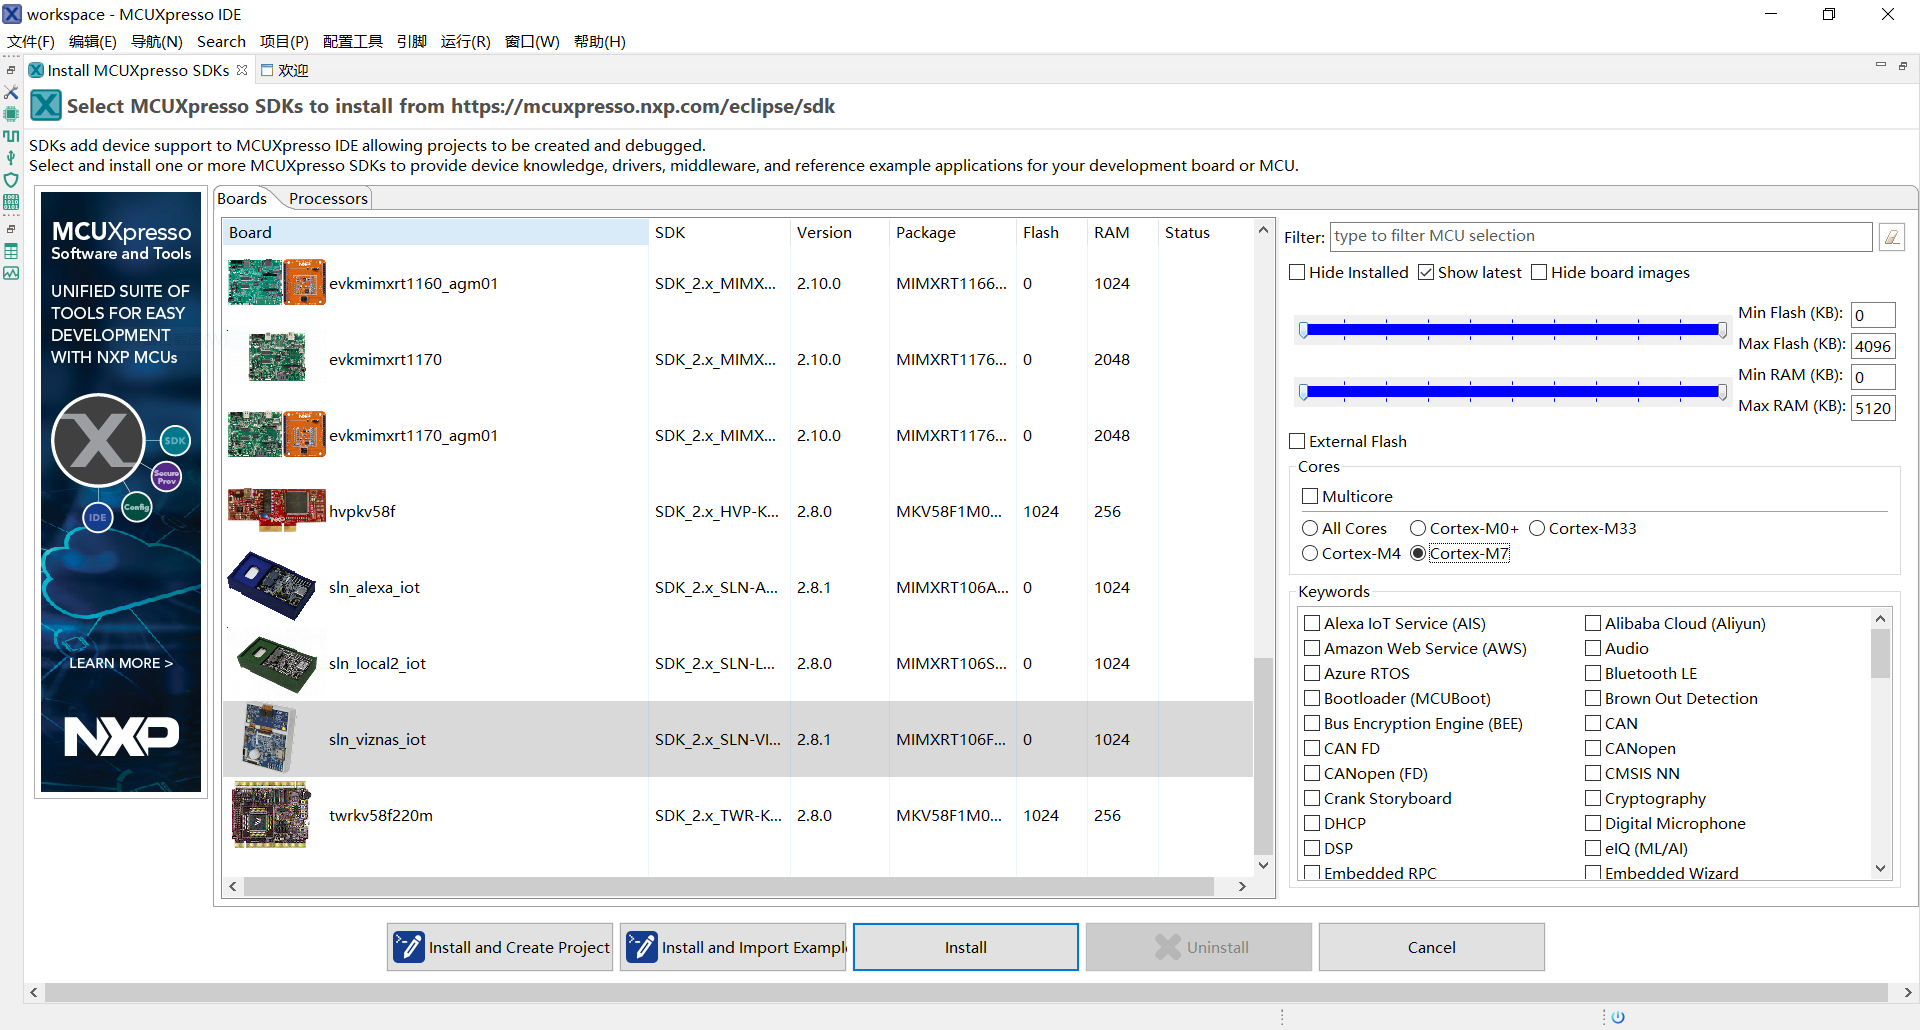The height and width of the screenshot is (1030, 1920).
Task: Open the 文件(F) menu
Action: tap(31, 41)
